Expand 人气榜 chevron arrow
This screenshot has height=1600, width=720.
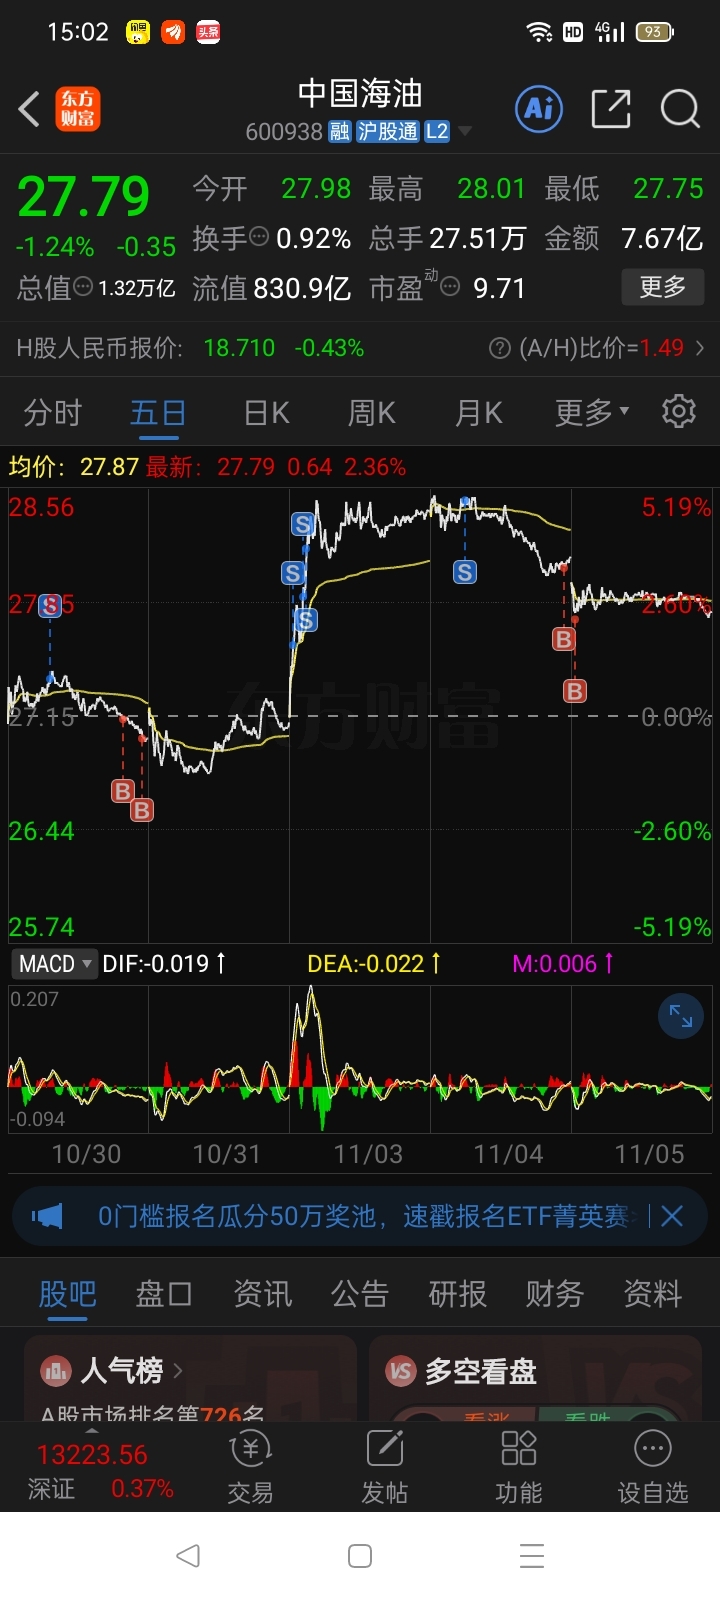(178, 1370)
